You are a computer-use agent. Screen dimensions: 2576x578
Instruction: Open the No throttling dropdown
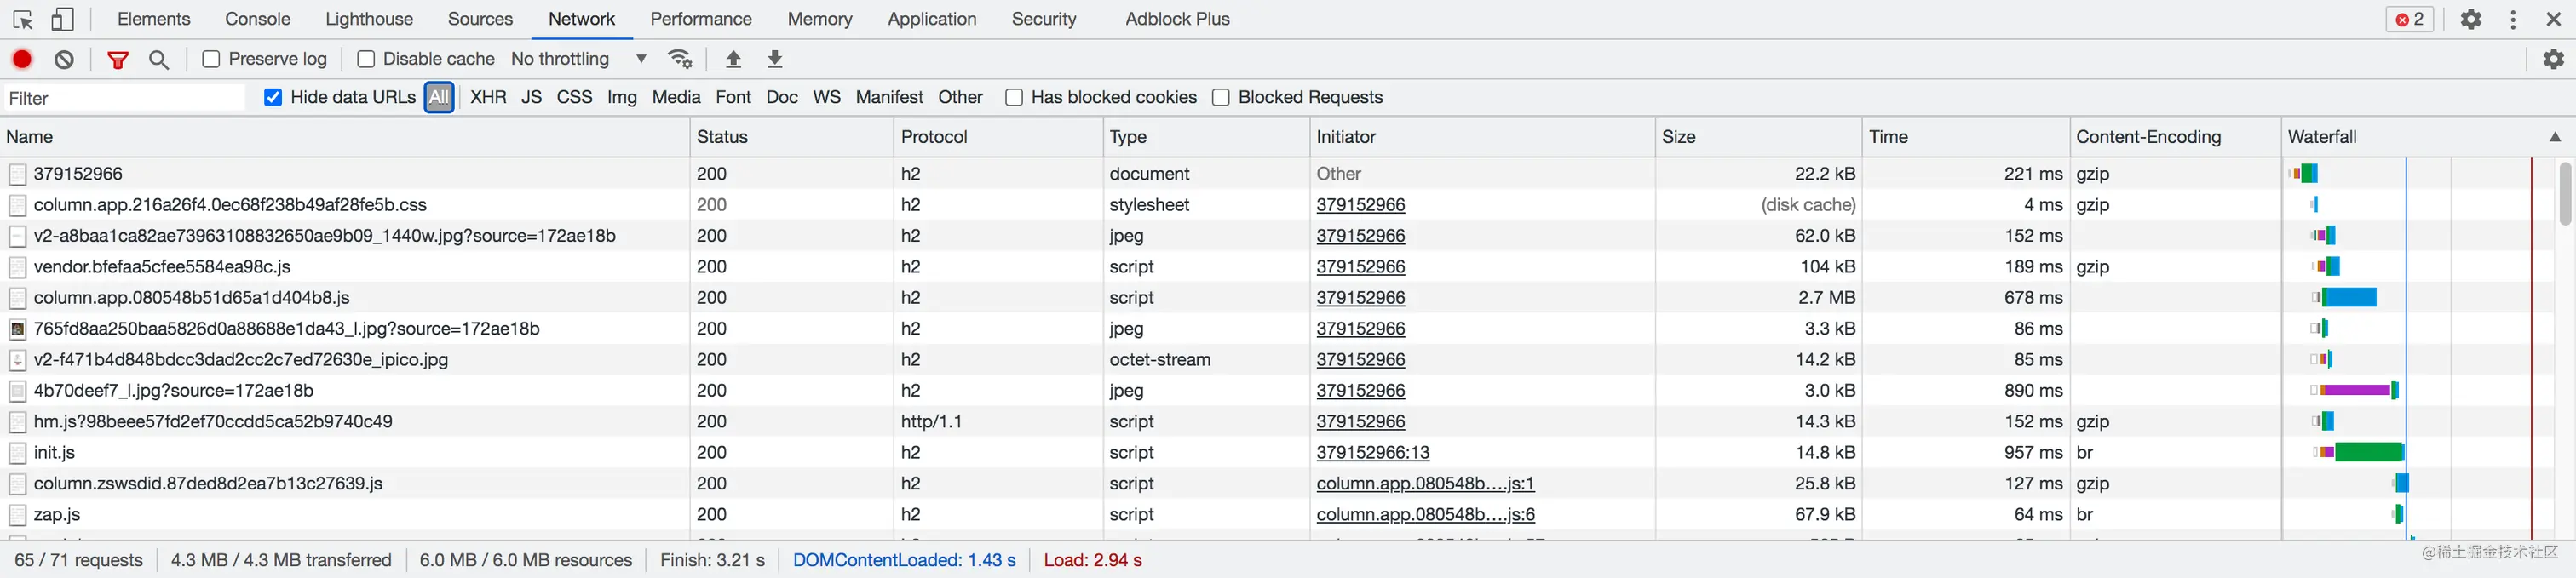[x=578, y=59]
